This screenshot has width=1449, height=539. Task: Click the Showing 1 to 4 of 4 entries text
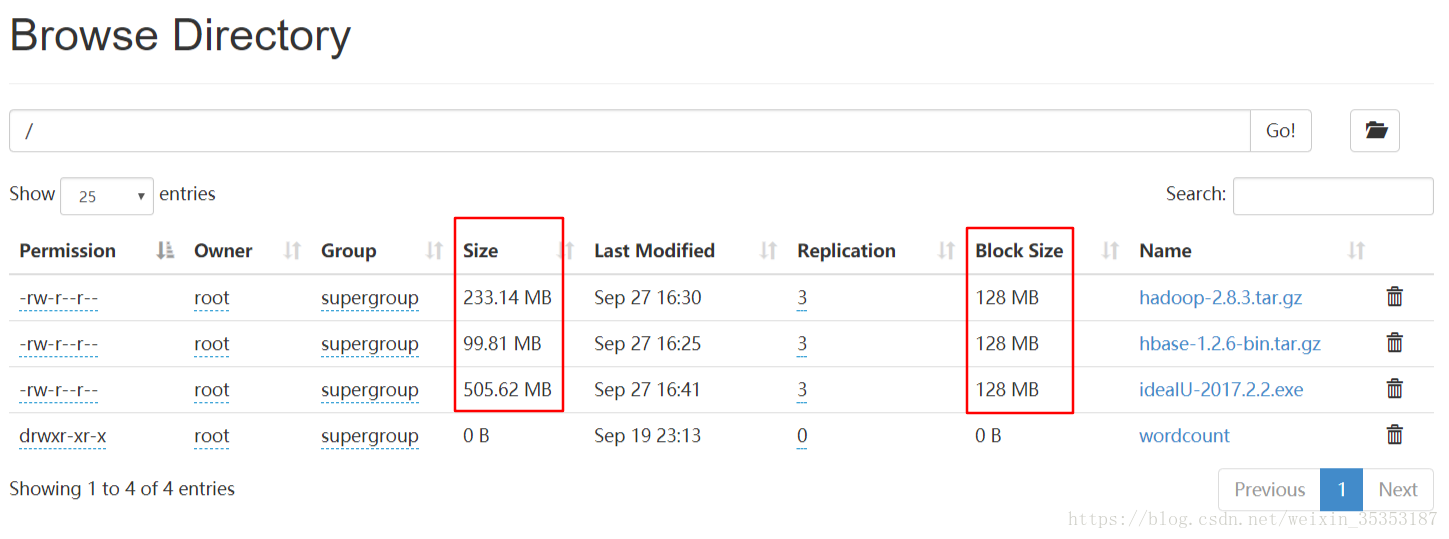click(x=122, y=489)
